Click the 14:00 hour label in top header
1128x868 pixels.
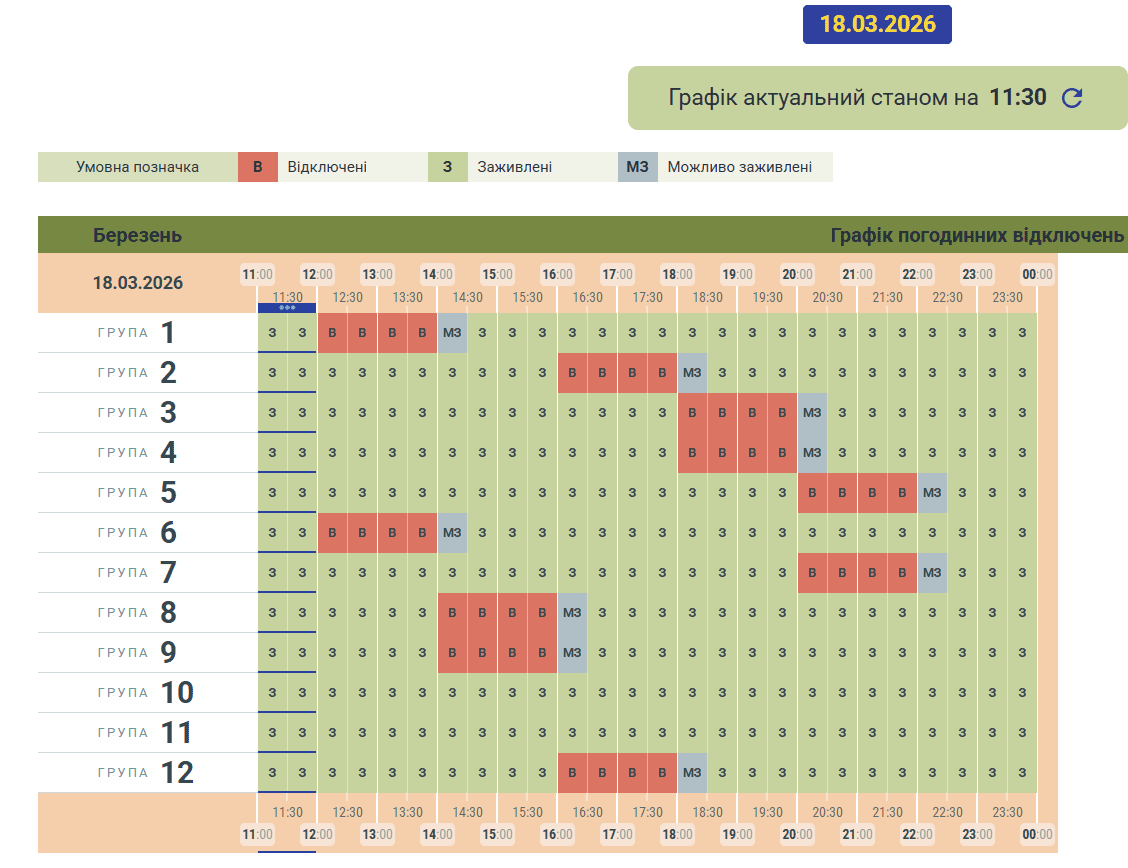[x=437, y=274]
